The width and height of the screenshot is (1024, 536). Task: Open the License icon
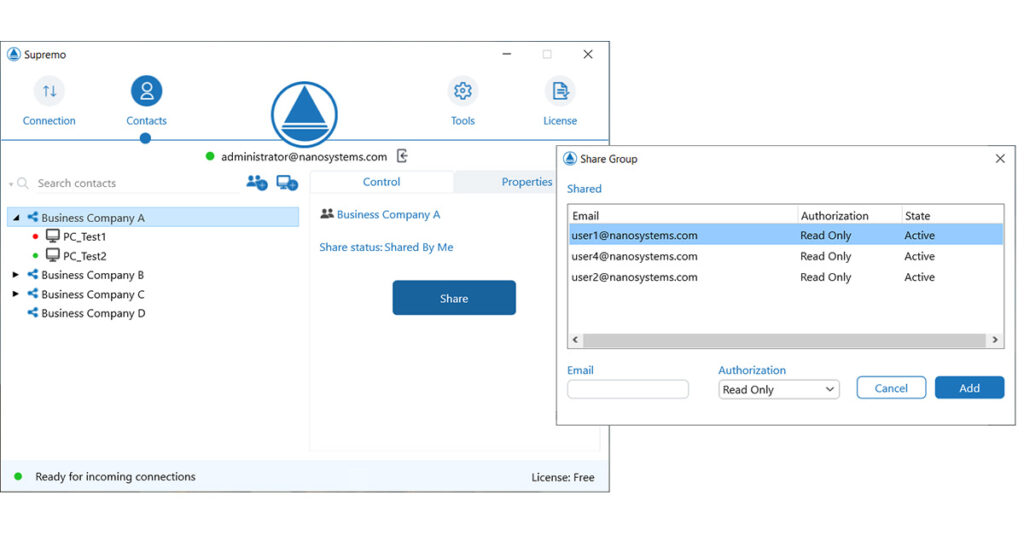tap(560, 92)
